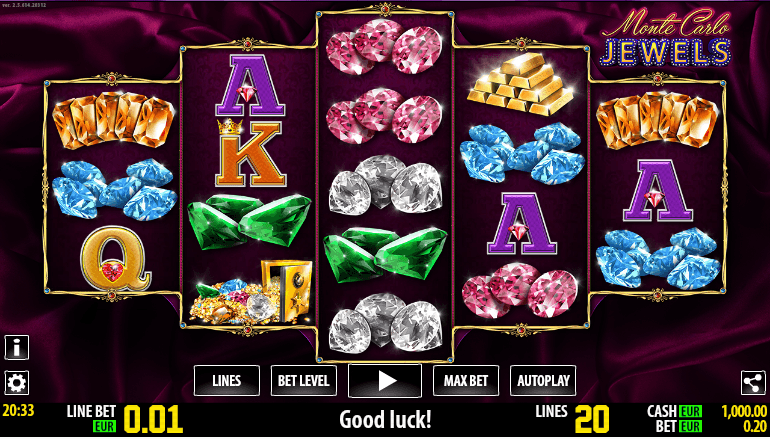Image resolution: width=770 pixels, height=439 pixels.
Task: Click the cash balance 1,000.00
Action: (x=744, y=411)
